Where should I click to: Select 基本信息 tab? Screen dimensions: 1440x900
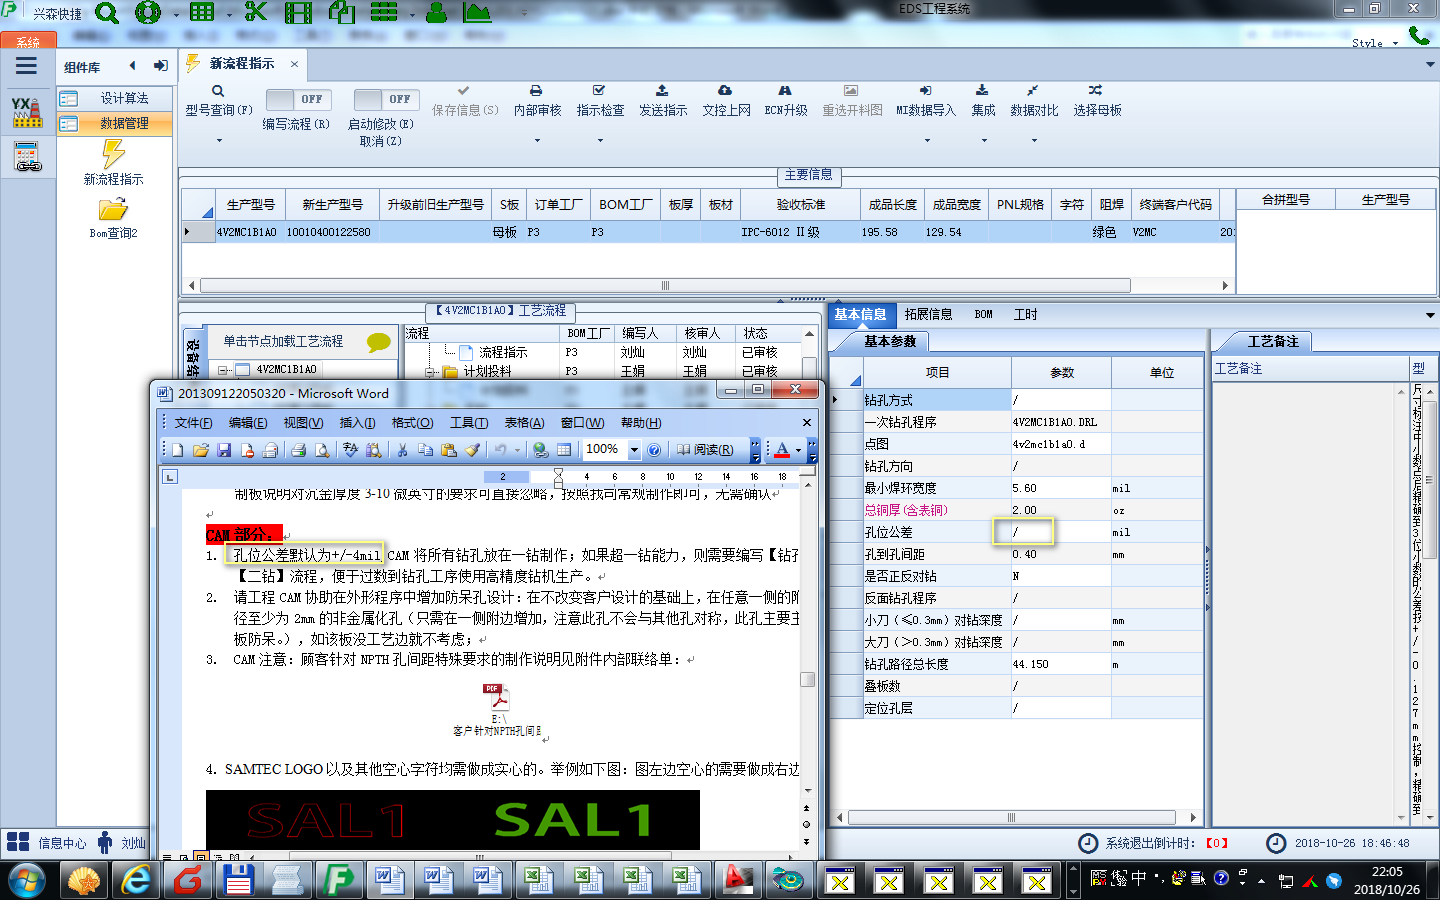pos(860,314)
